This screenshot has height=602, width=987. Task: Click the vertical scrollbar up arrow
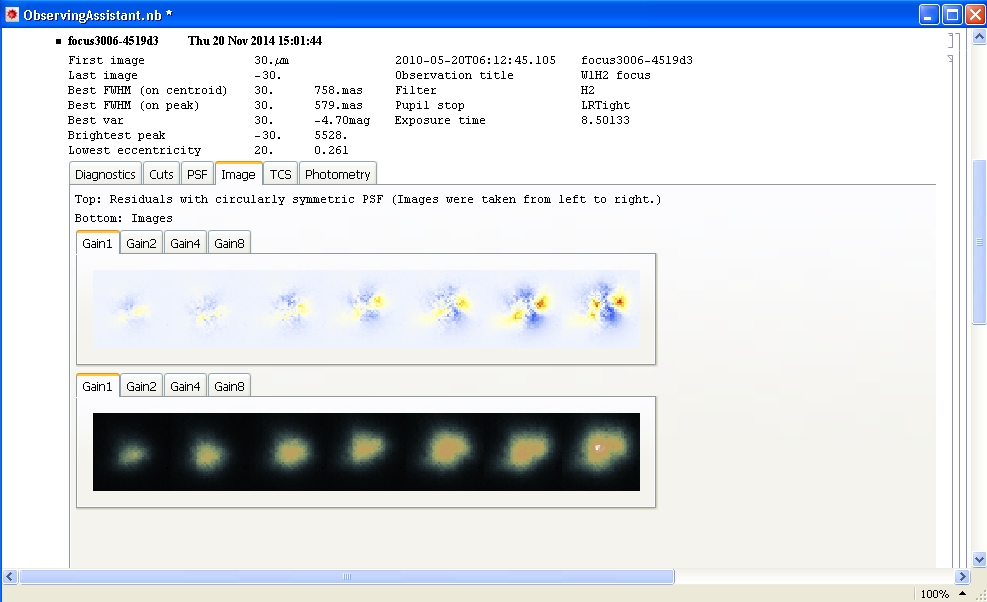click(979, 37)
